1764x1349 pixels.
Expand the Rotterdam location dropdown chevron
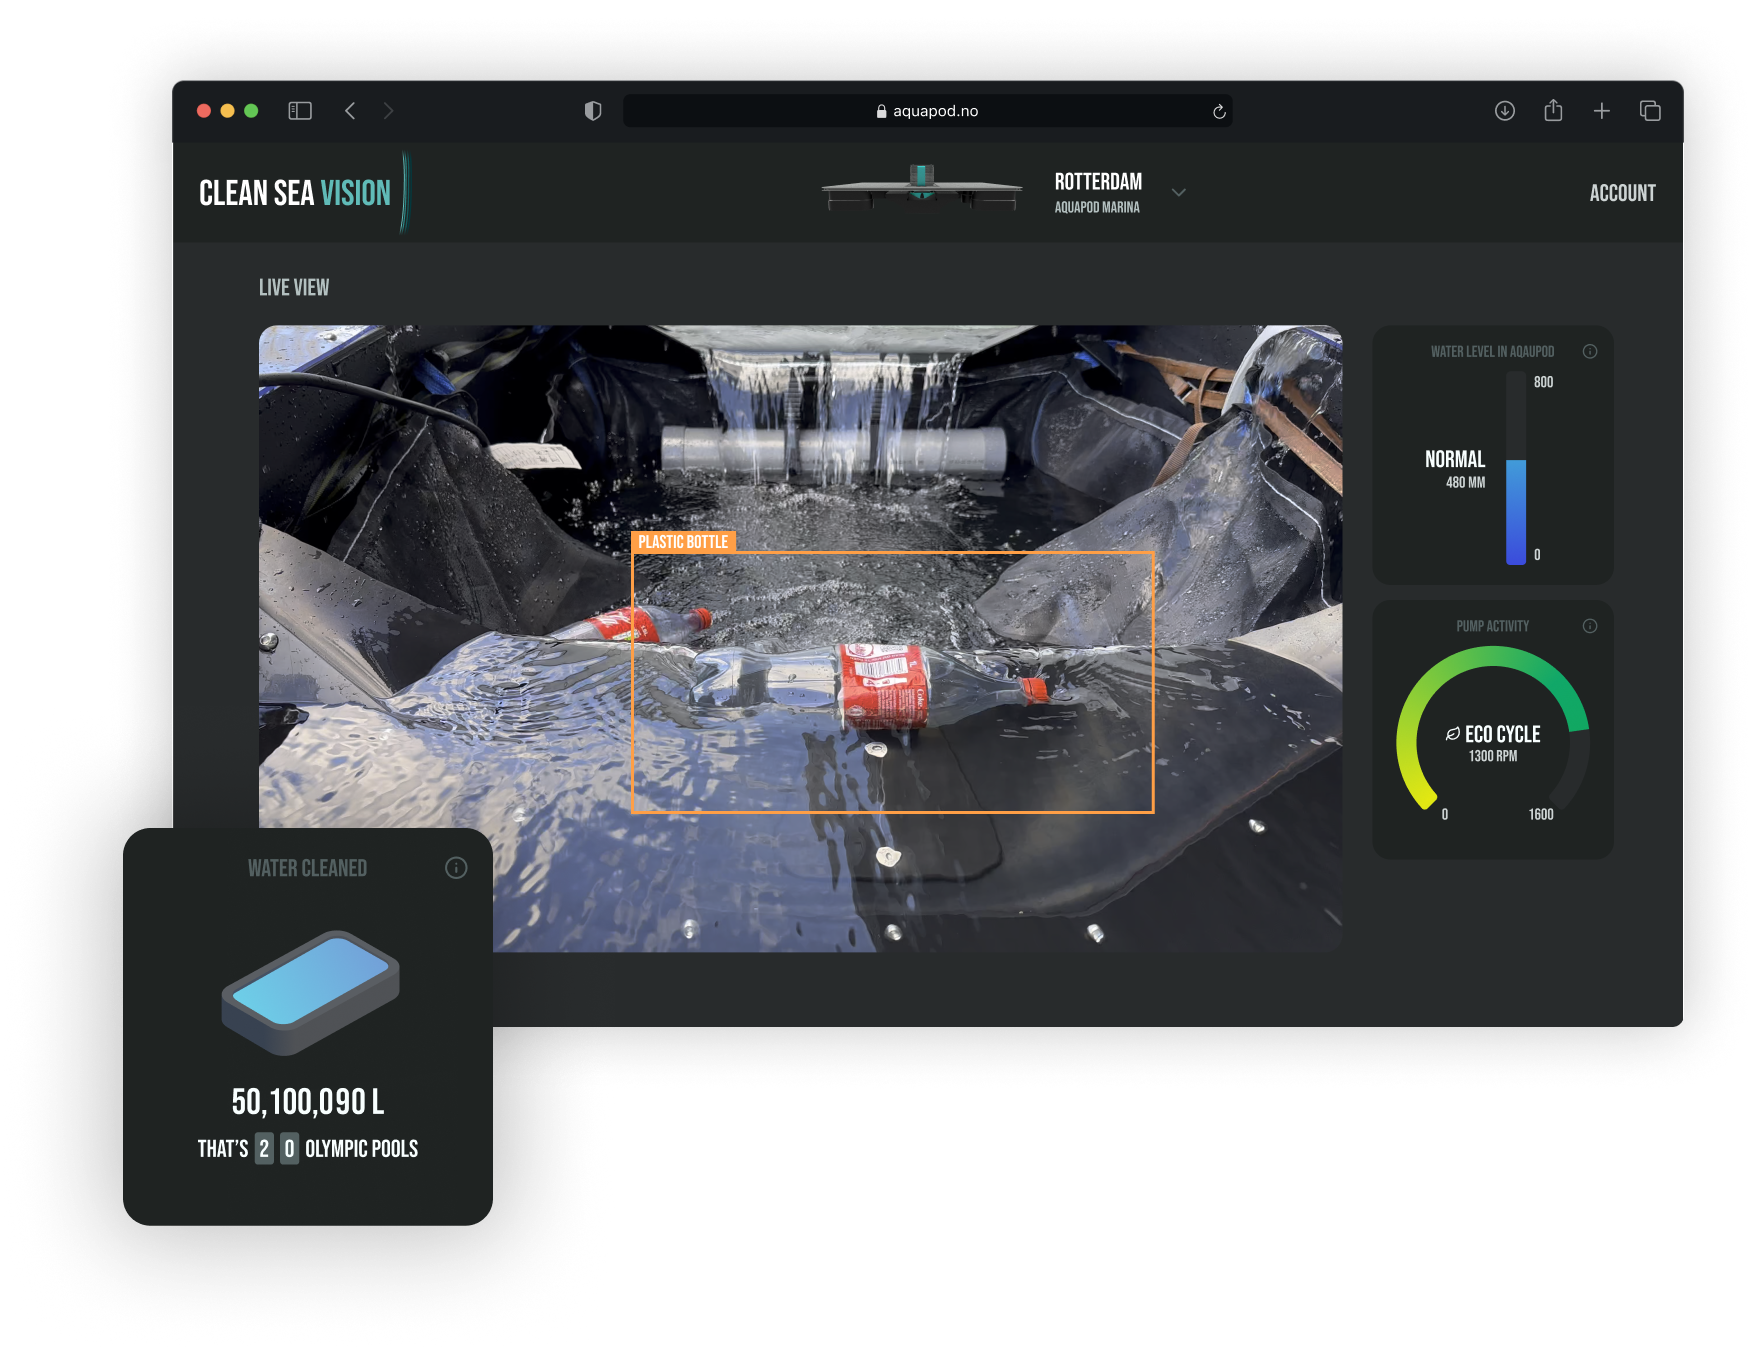point(1179,193)
